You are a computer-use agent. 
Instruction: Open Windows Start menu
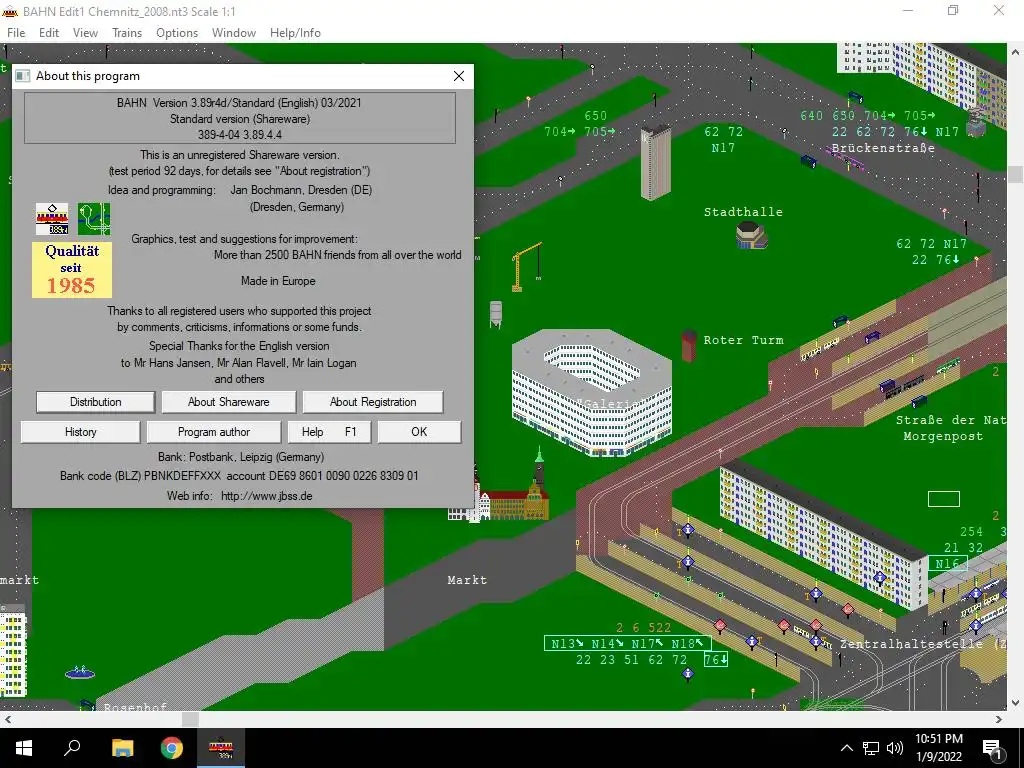[x=24, y=748]
